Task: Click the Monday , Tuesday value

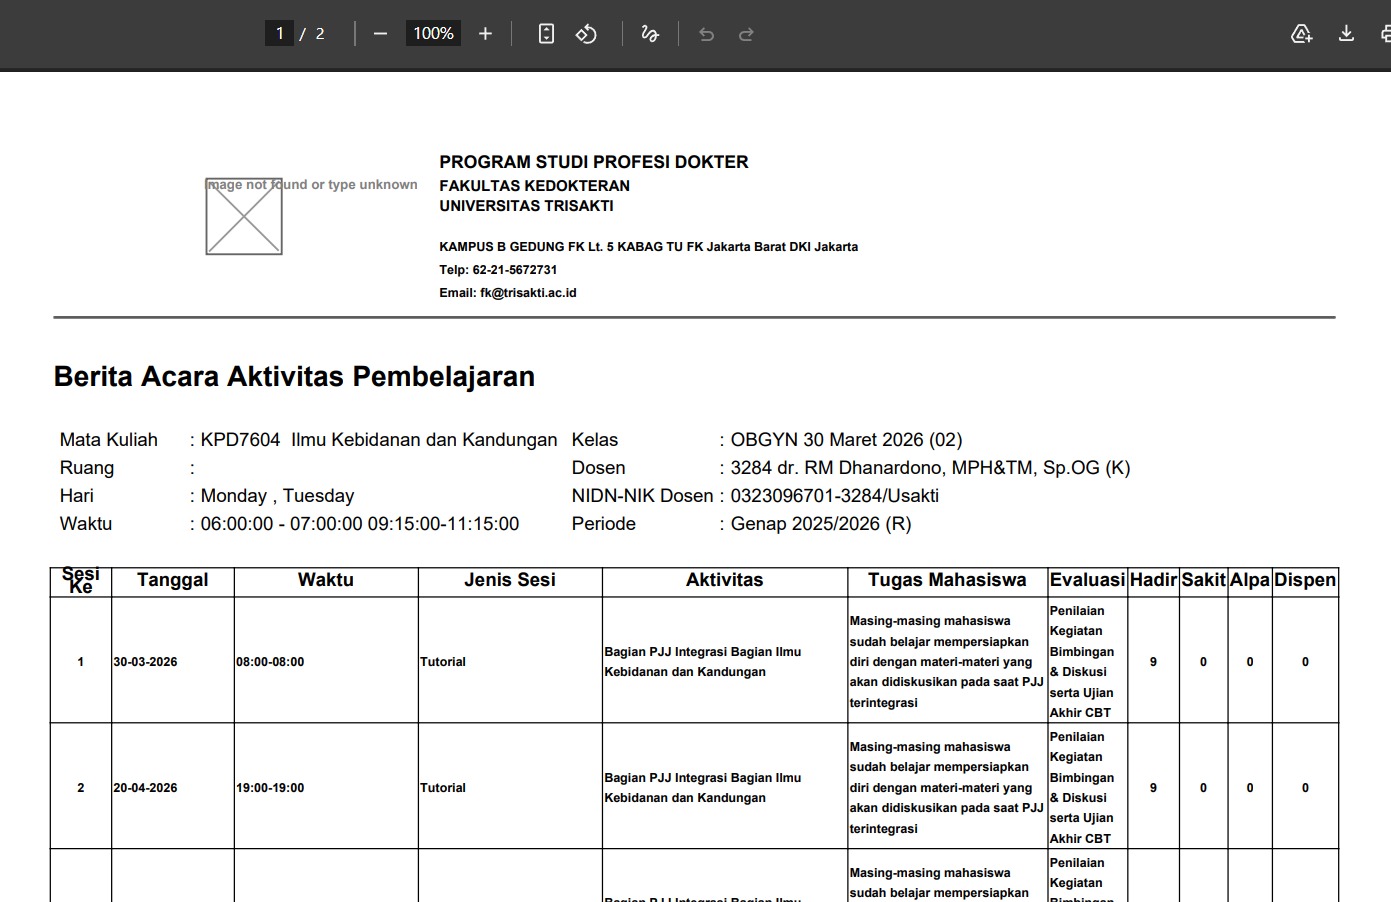Action: [x=277, y=496]
